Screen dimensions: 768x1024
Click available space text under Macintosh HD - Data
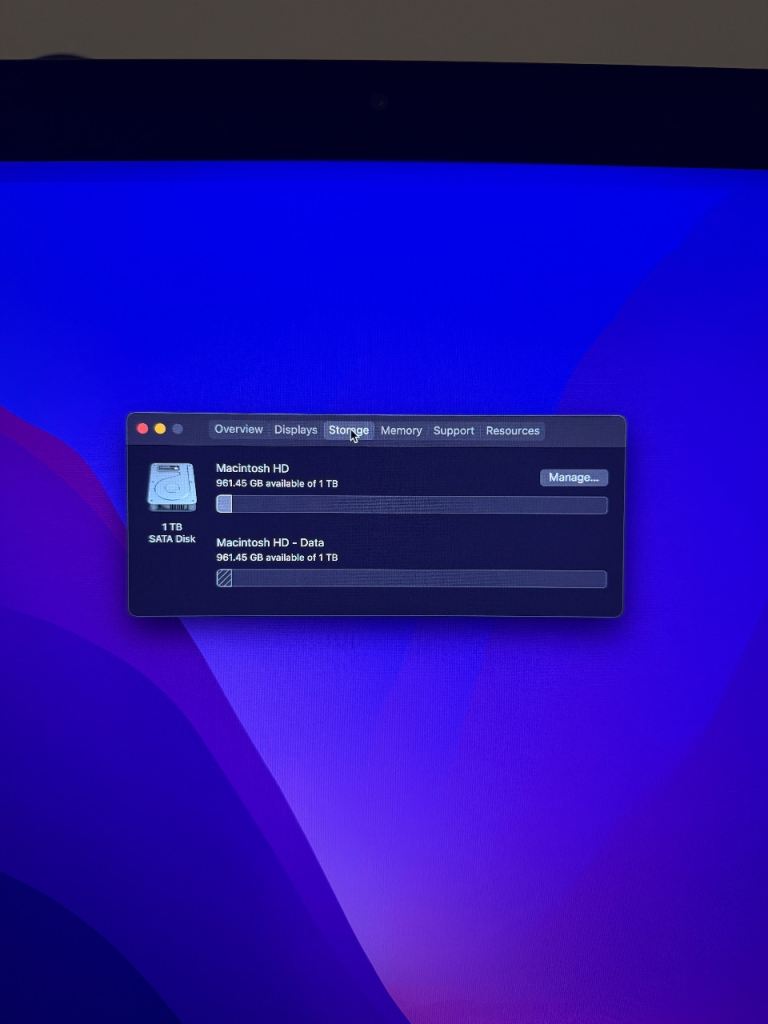[277, 558]
